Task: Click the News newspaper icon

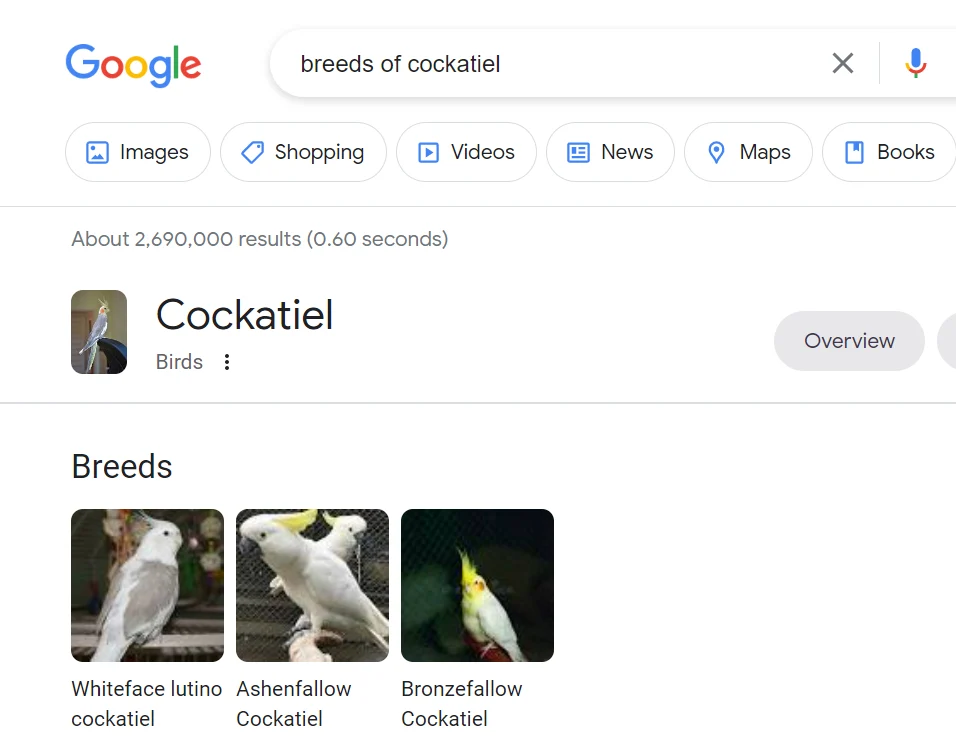Action: coord(578,152)
